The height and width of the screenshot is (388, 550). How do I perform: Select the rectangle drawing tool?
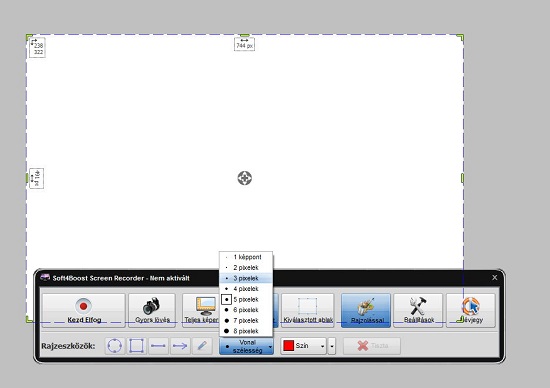coord(136,346)
